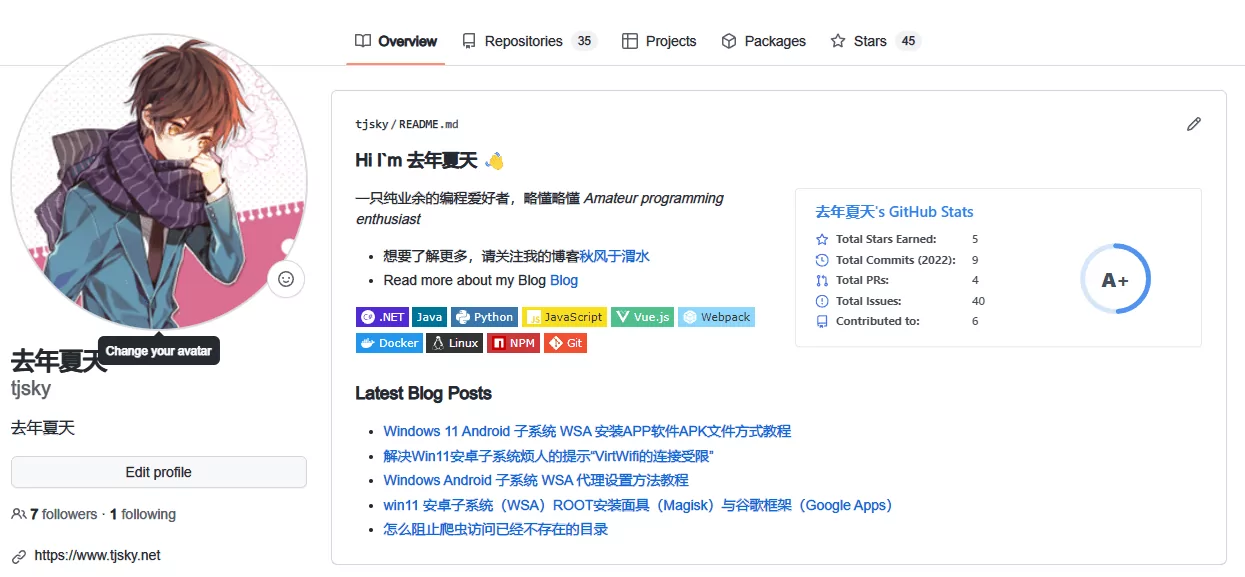Screen dimensions: 1245x577
Task: Open the Repositories tab
Action: click(x=528, y=41)
